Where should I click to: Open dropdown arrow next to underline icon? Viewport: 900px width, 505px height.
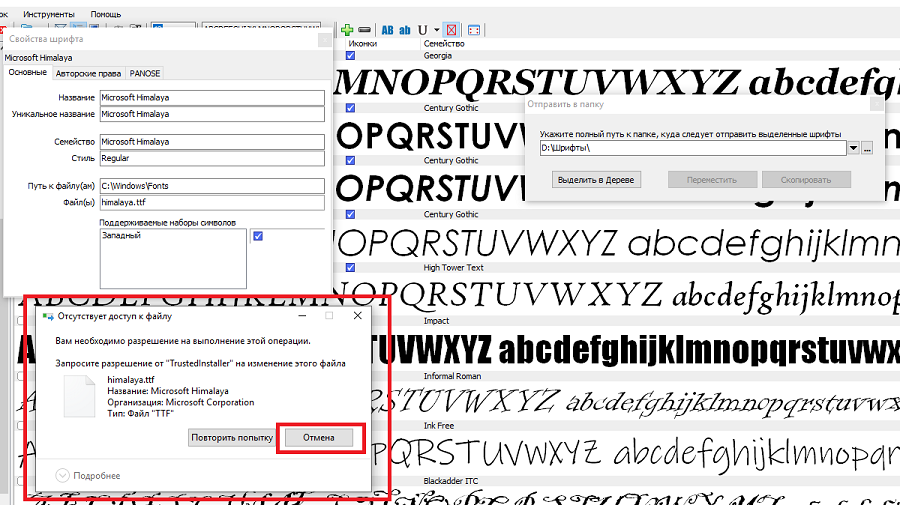pos(435,30)
